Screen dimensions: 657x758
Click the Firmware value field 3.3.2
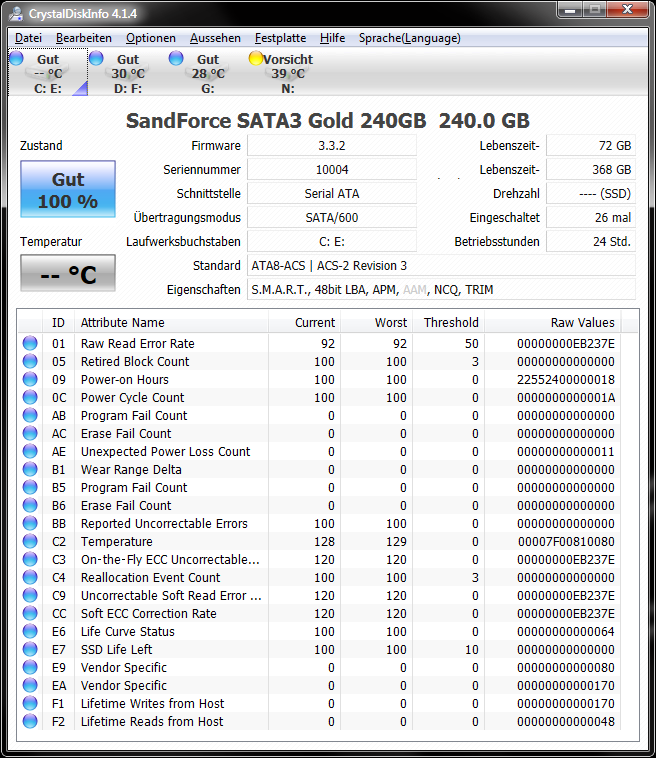point(332,146)
